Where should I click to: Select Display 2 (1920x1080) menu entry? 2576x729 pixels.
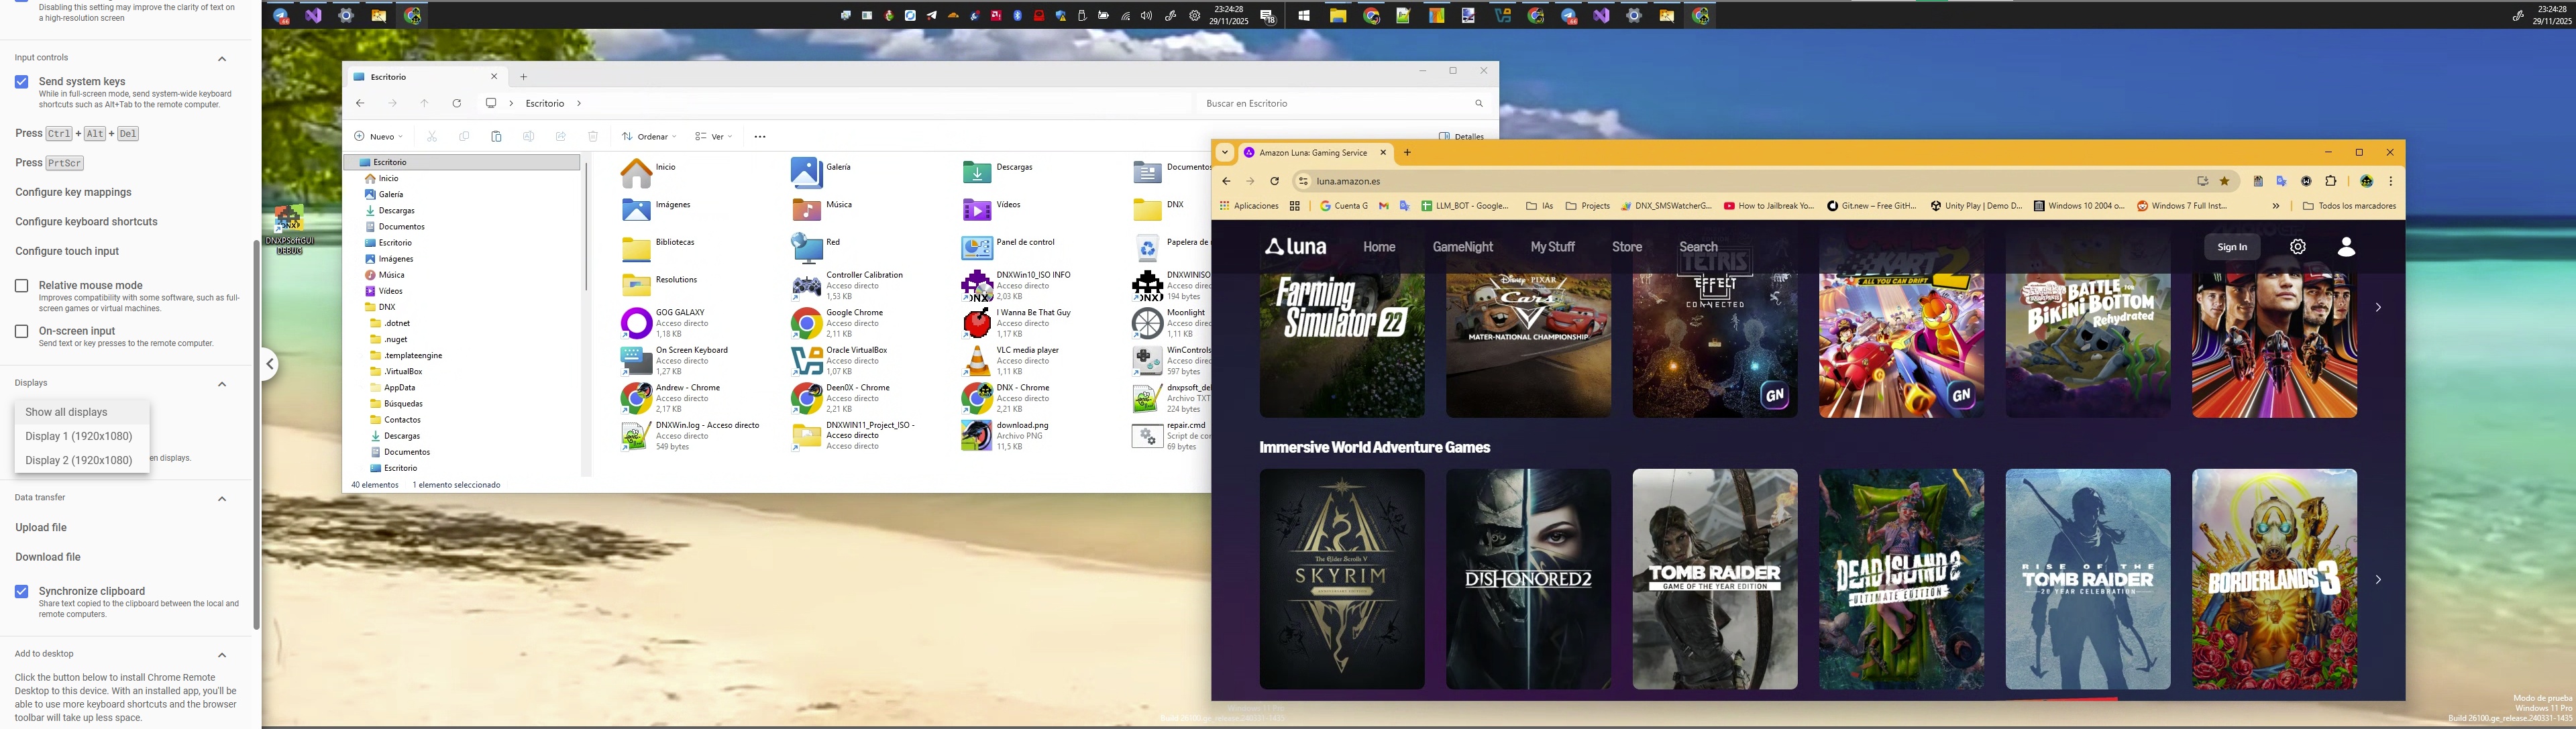(x=79, y=460)
